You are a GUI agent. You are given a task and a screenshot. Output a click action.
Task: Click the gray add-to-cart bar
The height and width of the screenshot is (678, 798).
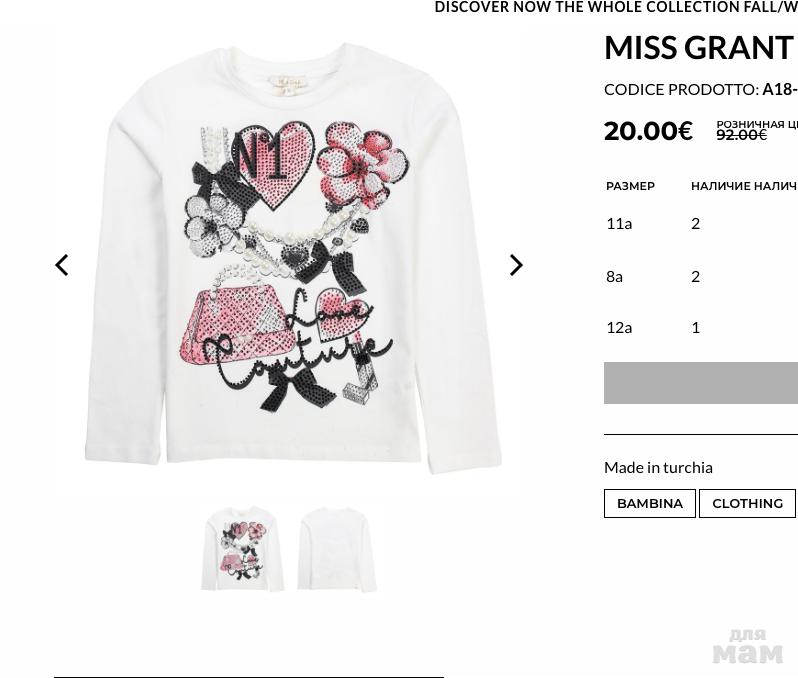pyautogui.click(x=701, y=383)
